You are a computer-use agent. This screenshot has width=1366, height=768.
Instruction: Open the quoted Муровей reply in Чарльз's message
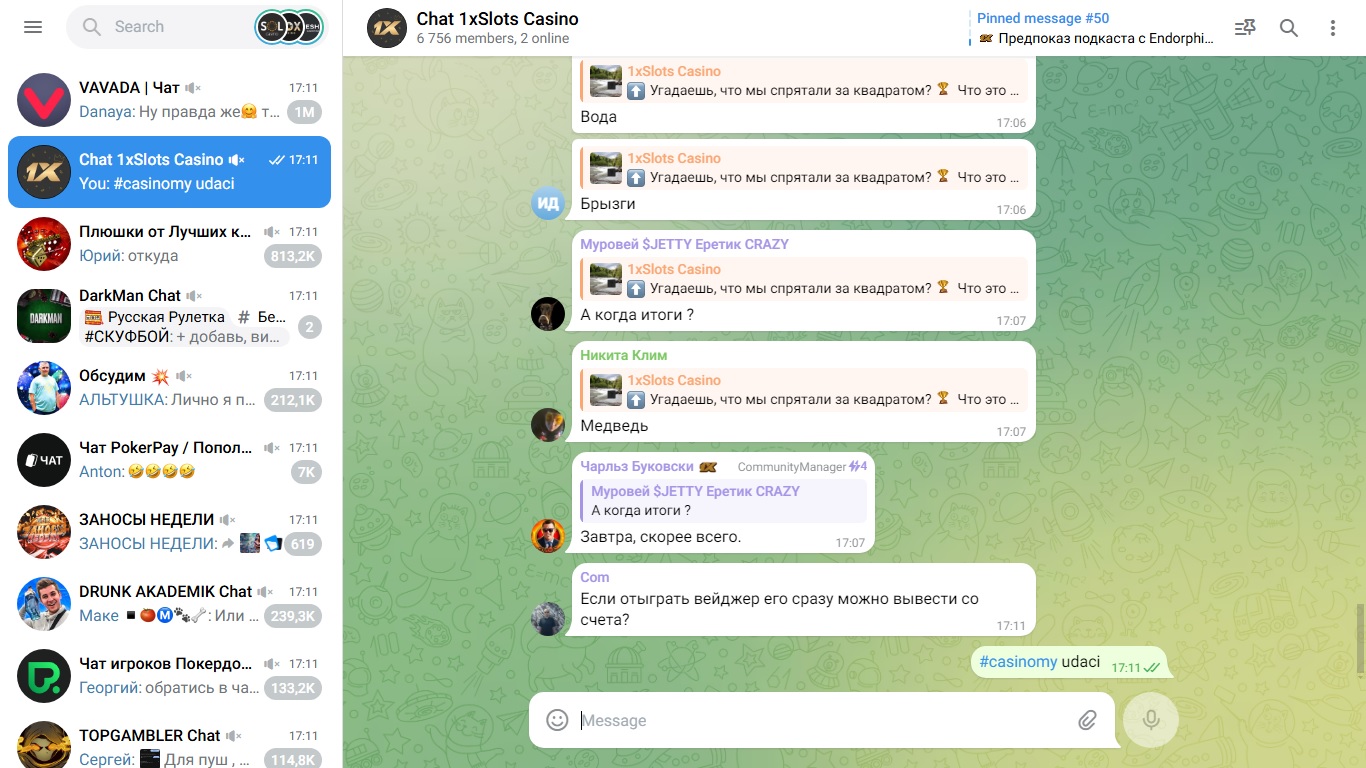tap(724, 501)
